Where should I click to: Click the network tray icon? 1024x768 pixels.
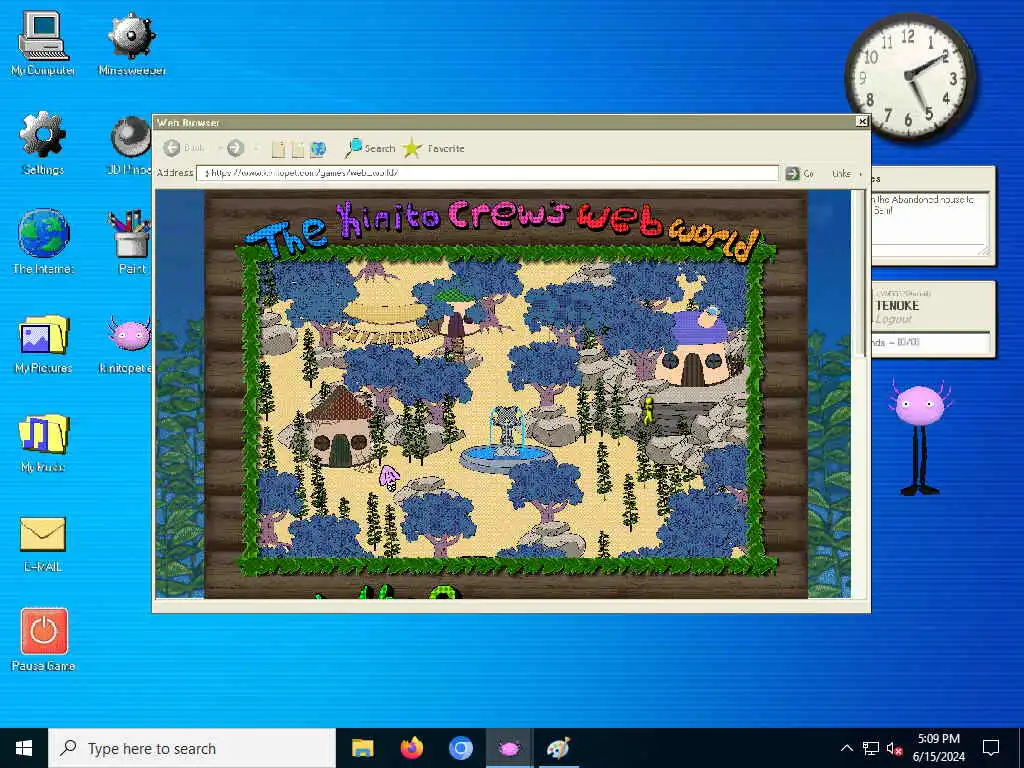pos(871,748)
